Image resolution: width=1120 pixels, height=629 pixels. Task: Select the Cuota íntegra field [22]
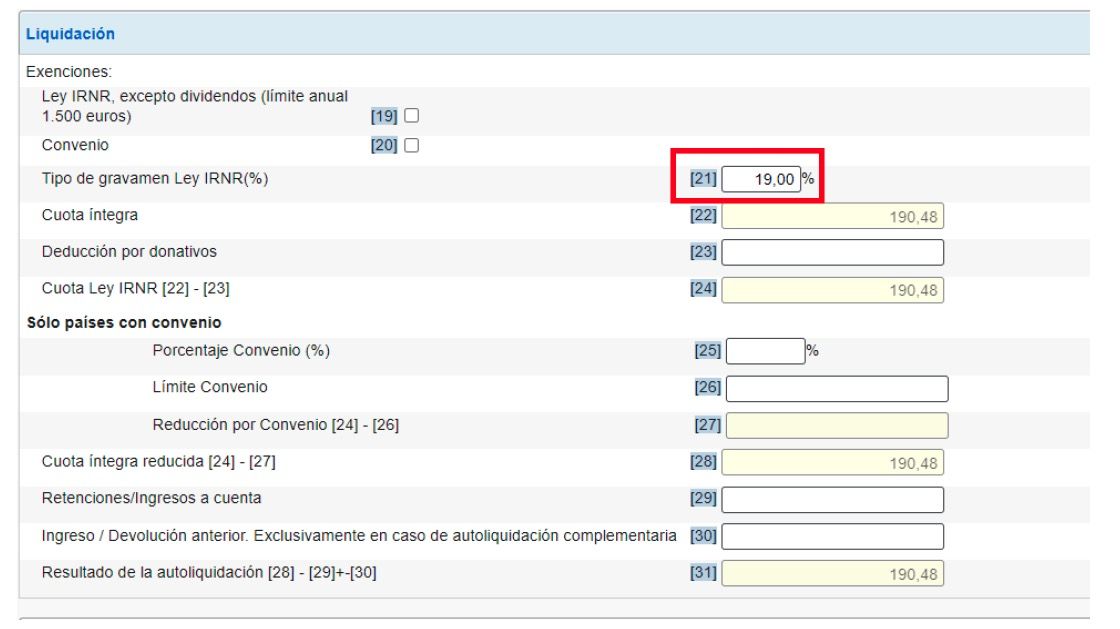click(x=832, y=216)
